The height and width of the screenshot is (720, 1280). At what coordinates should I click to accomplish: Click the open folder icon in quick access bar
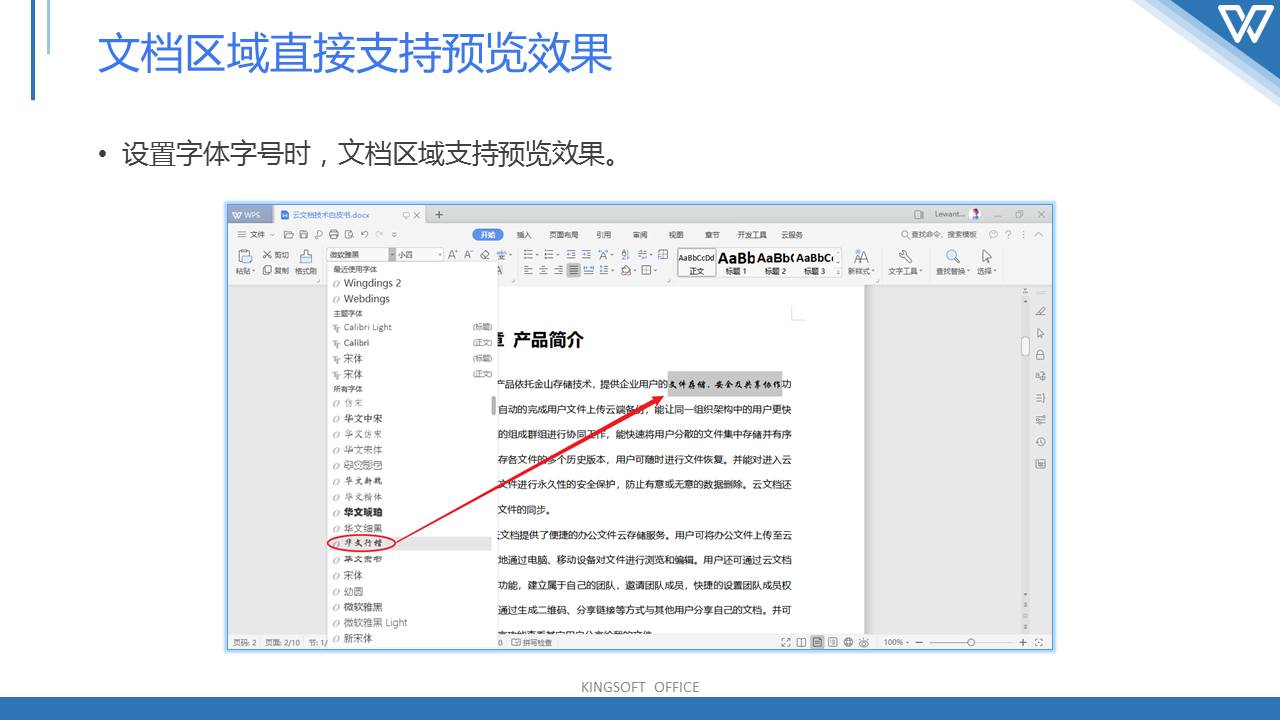coord(289,234)
